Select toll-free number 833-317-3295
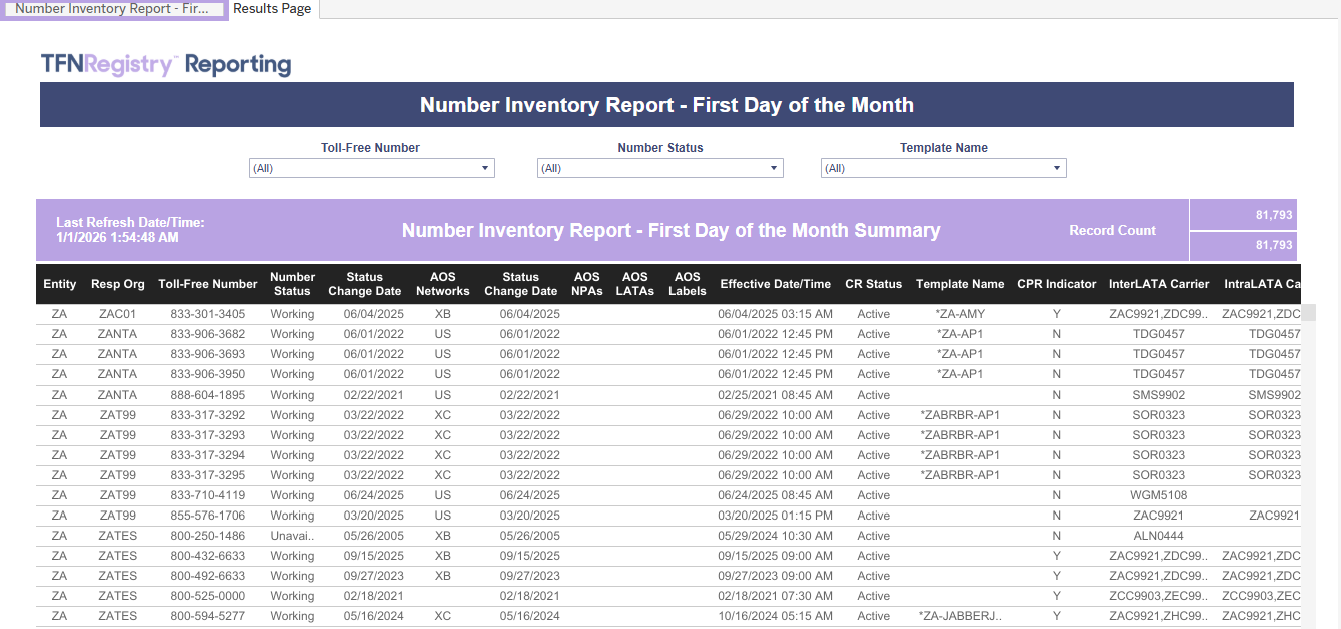Image resolution: width=1341 pixels, height=629 pixels. click(x=208, y=475)
